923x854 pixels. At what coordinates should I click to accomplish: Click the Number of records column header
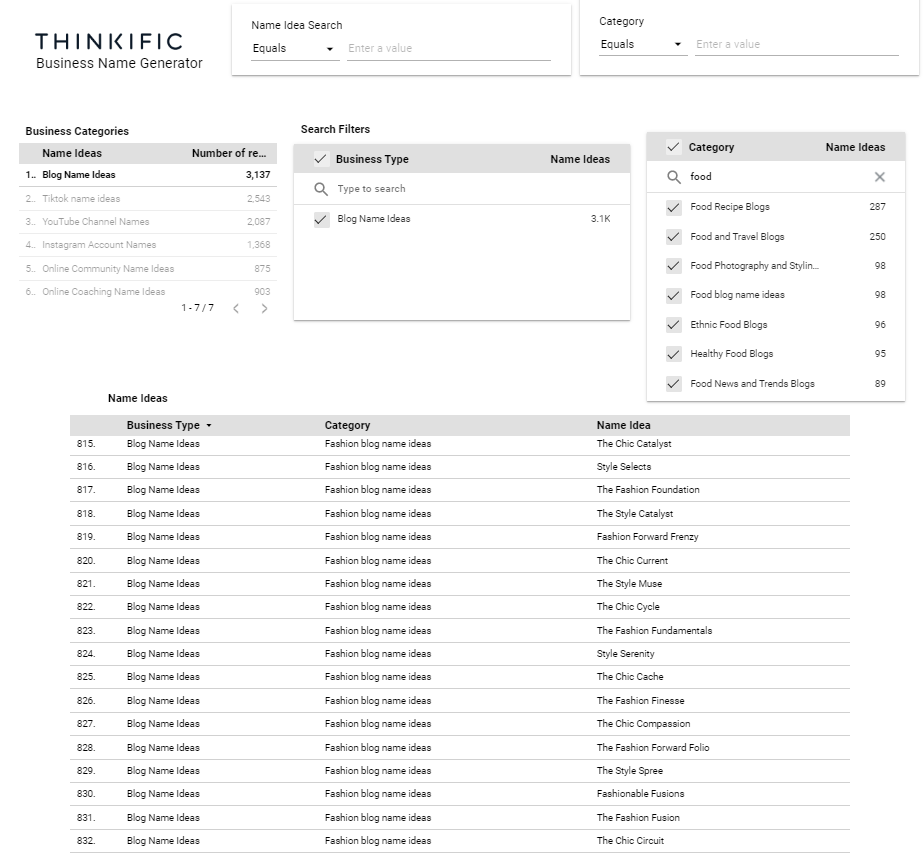coord(229,154)
